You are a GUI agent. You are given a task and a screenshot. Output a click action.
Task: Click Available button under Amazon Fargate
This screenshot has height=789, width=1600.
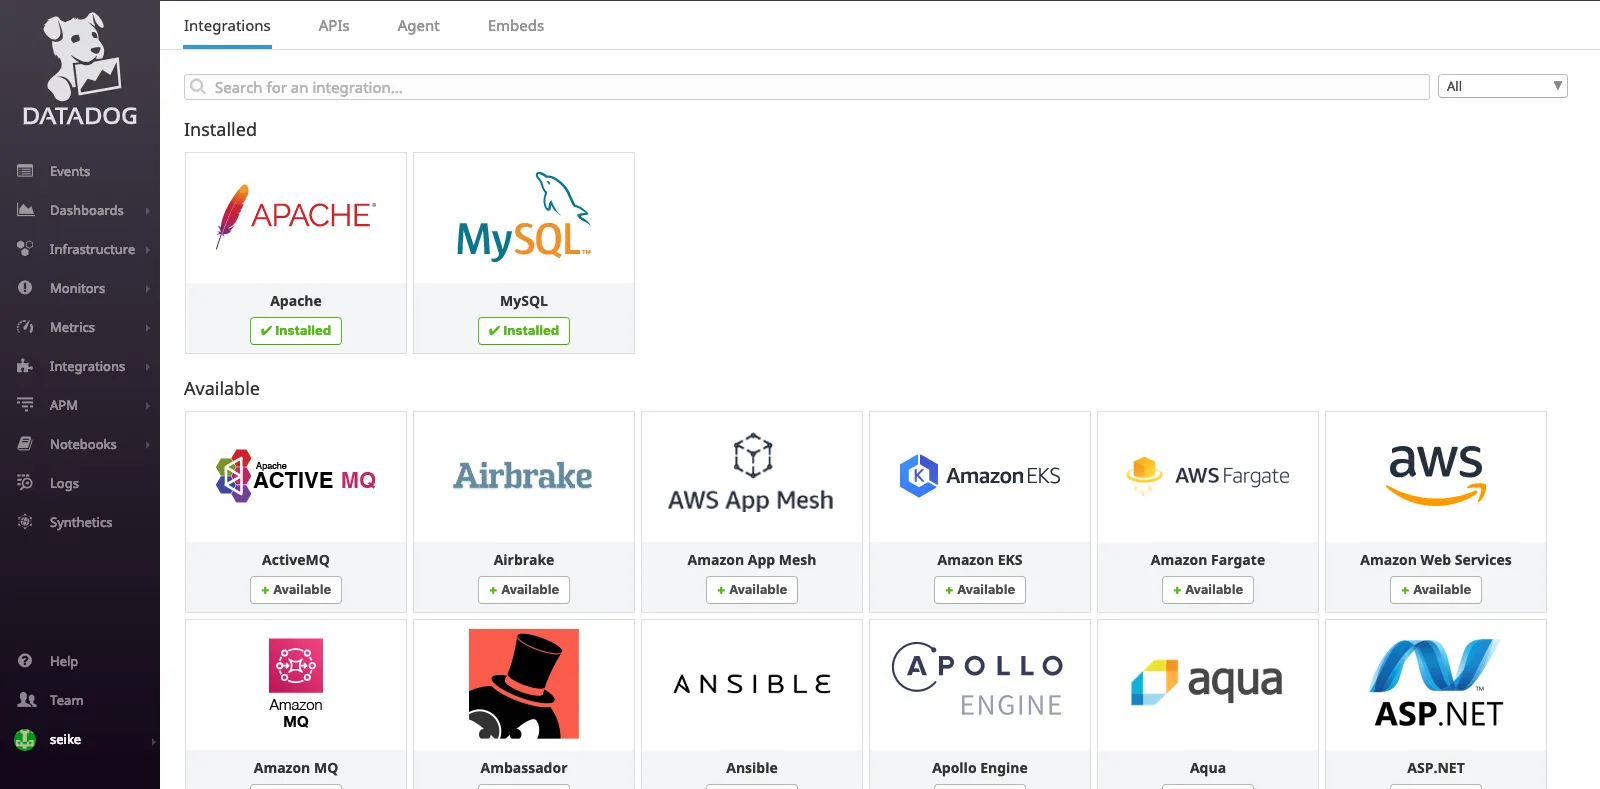pos(1208,590)
